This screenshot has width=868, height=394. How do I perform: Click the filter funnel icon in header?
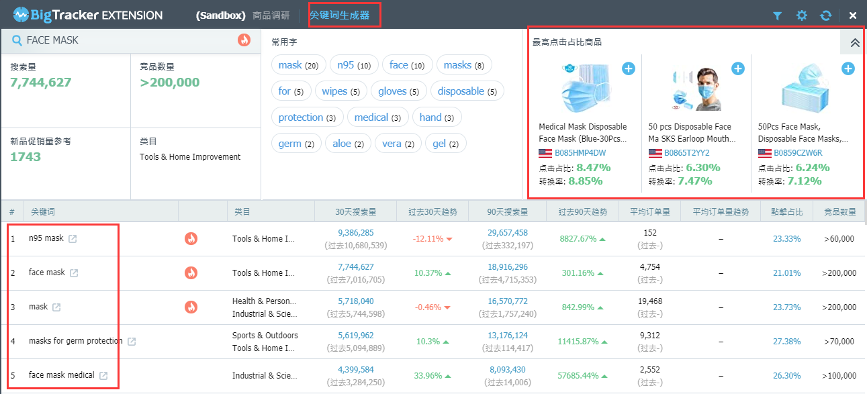(x=777, y=15)
